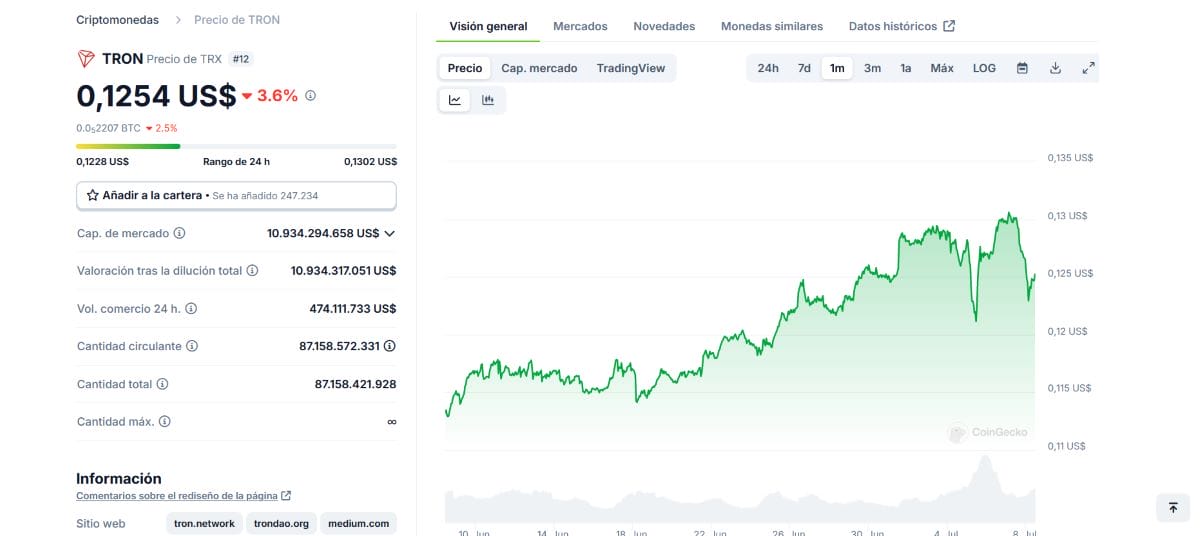Set chart range to 7d

coord(804,68)
